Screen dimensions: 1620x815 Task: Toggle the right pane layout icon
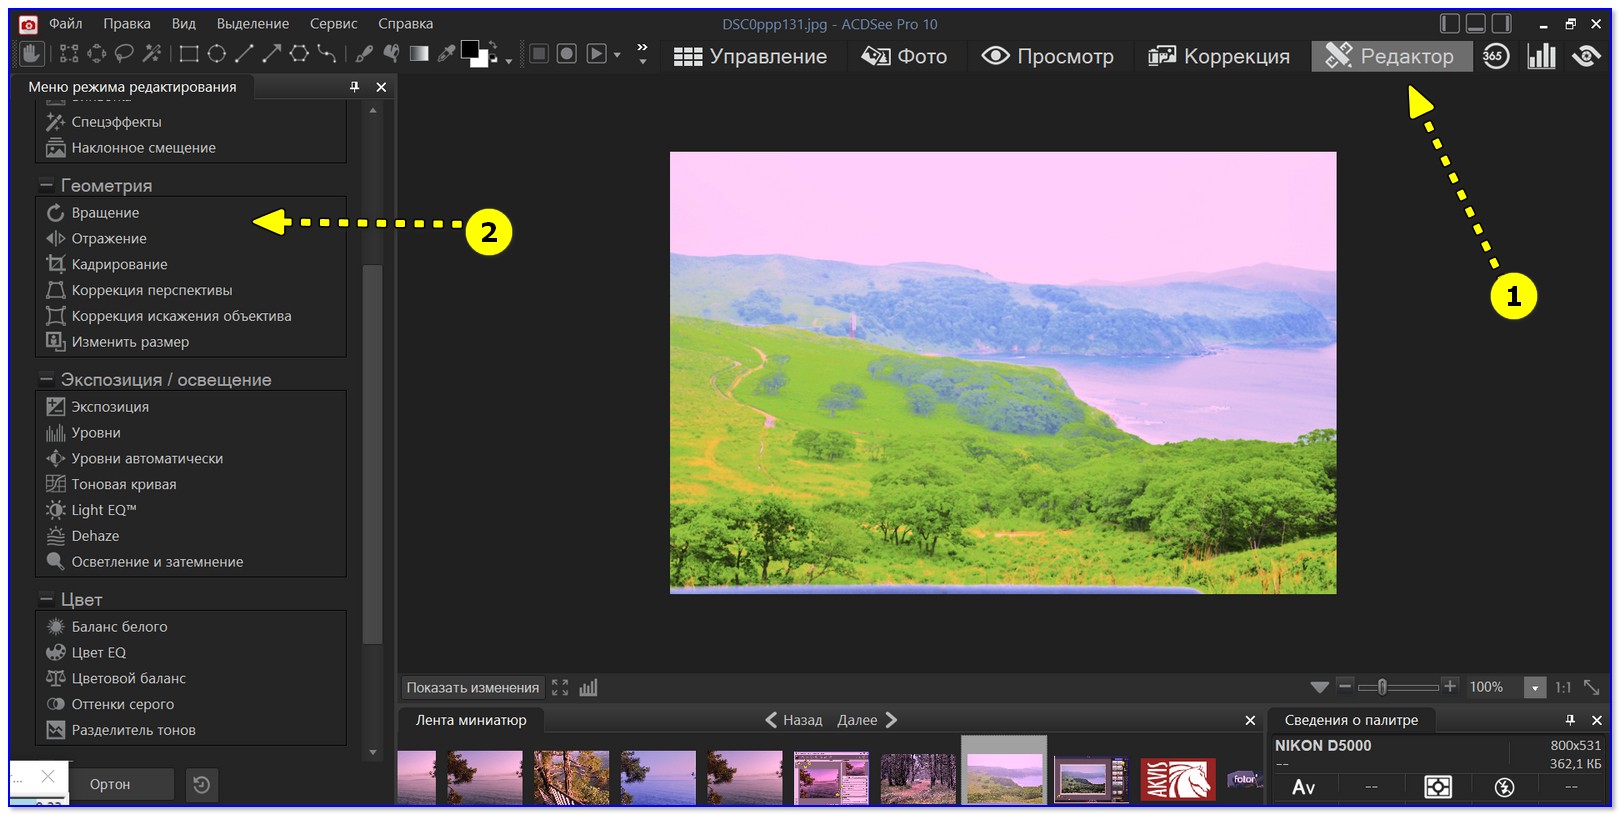(1502, 24)
